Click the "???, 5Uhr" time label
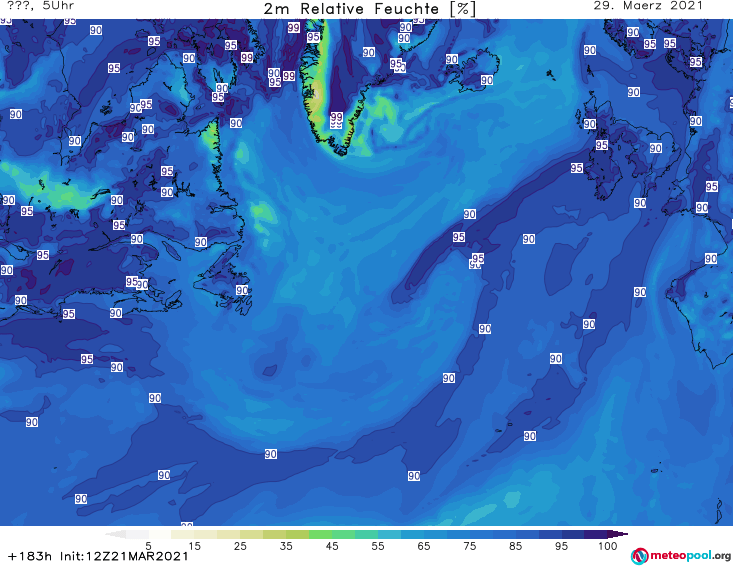Viewport: 733px width, 566px height. coord(41,6)
